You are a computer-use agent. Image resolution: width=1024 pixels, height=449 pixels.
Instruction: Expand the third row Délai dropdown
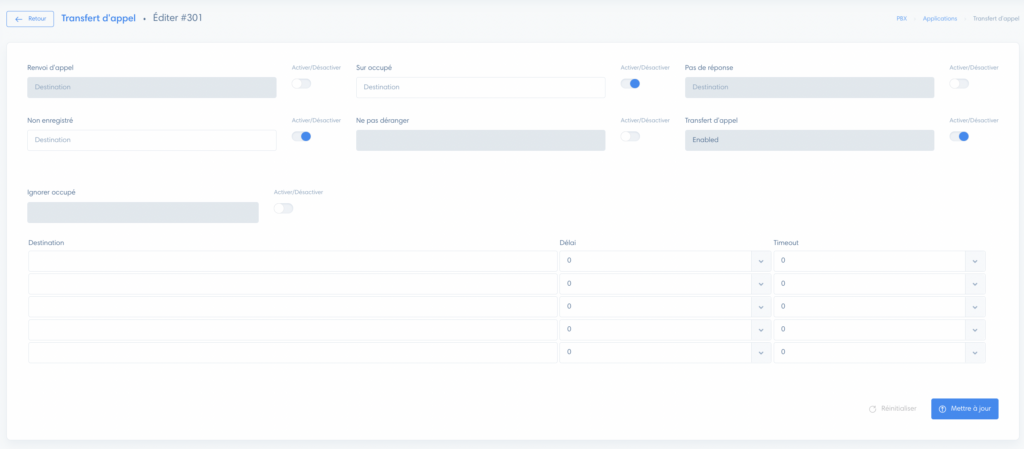pyautogui.click(x=761, y=307)
